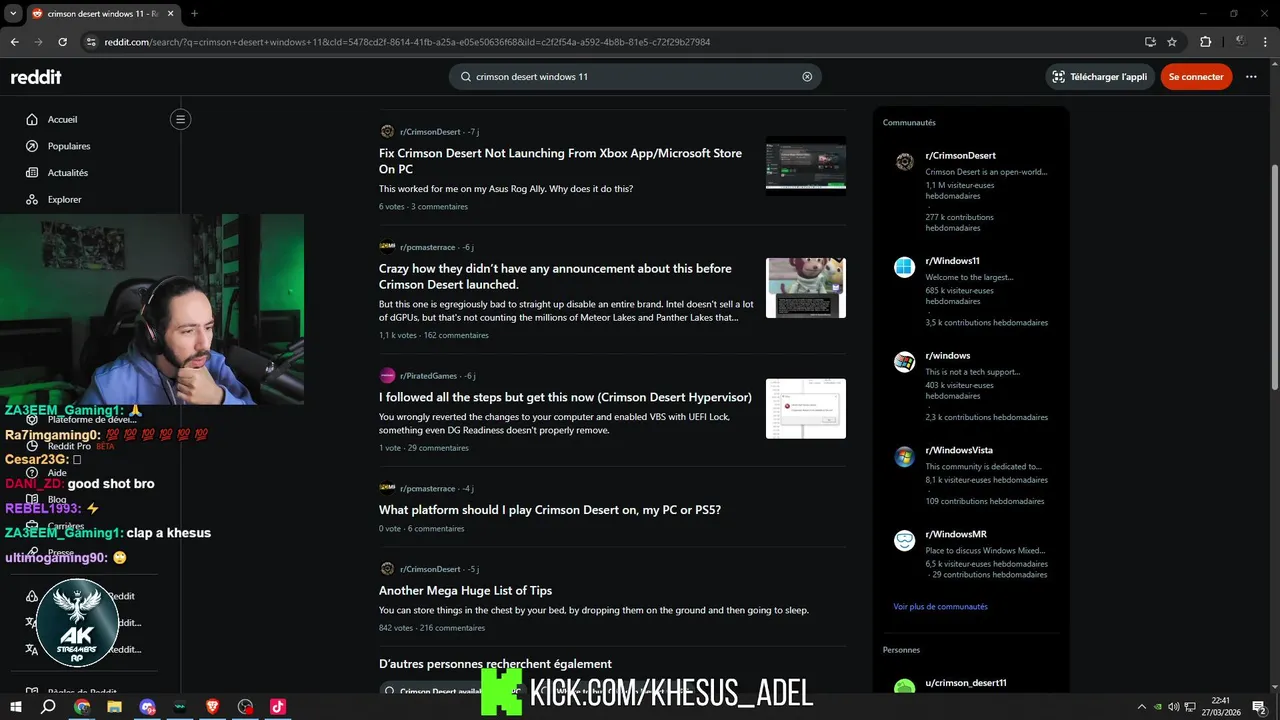Clear the Reddit search field
The width and height of the screenshot is (1280, 720).
pos(807,77)
